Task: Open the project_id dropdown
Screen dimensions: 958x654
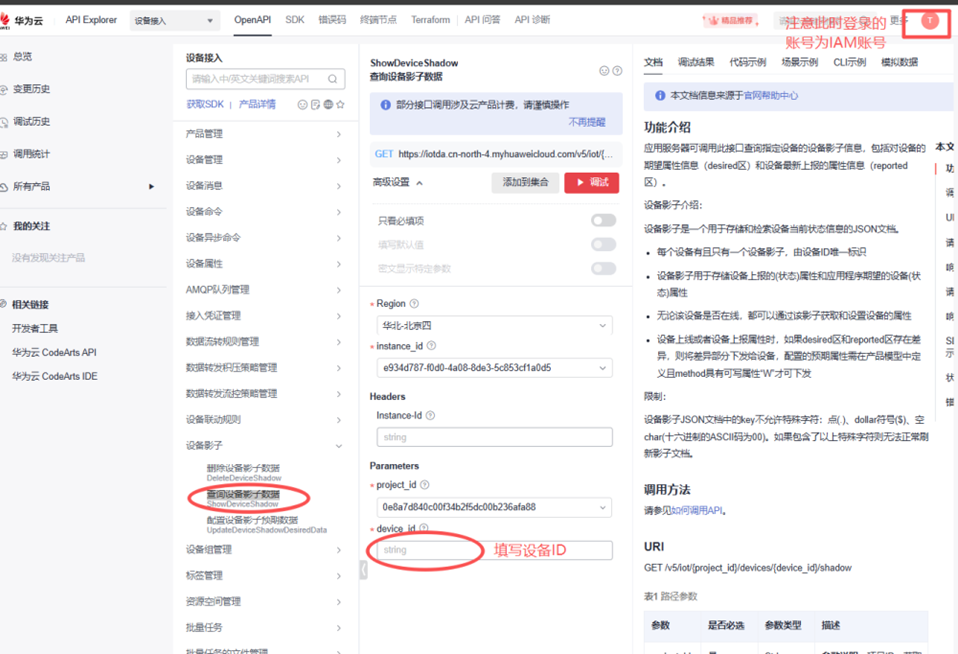Action: (x=494, y=507)
